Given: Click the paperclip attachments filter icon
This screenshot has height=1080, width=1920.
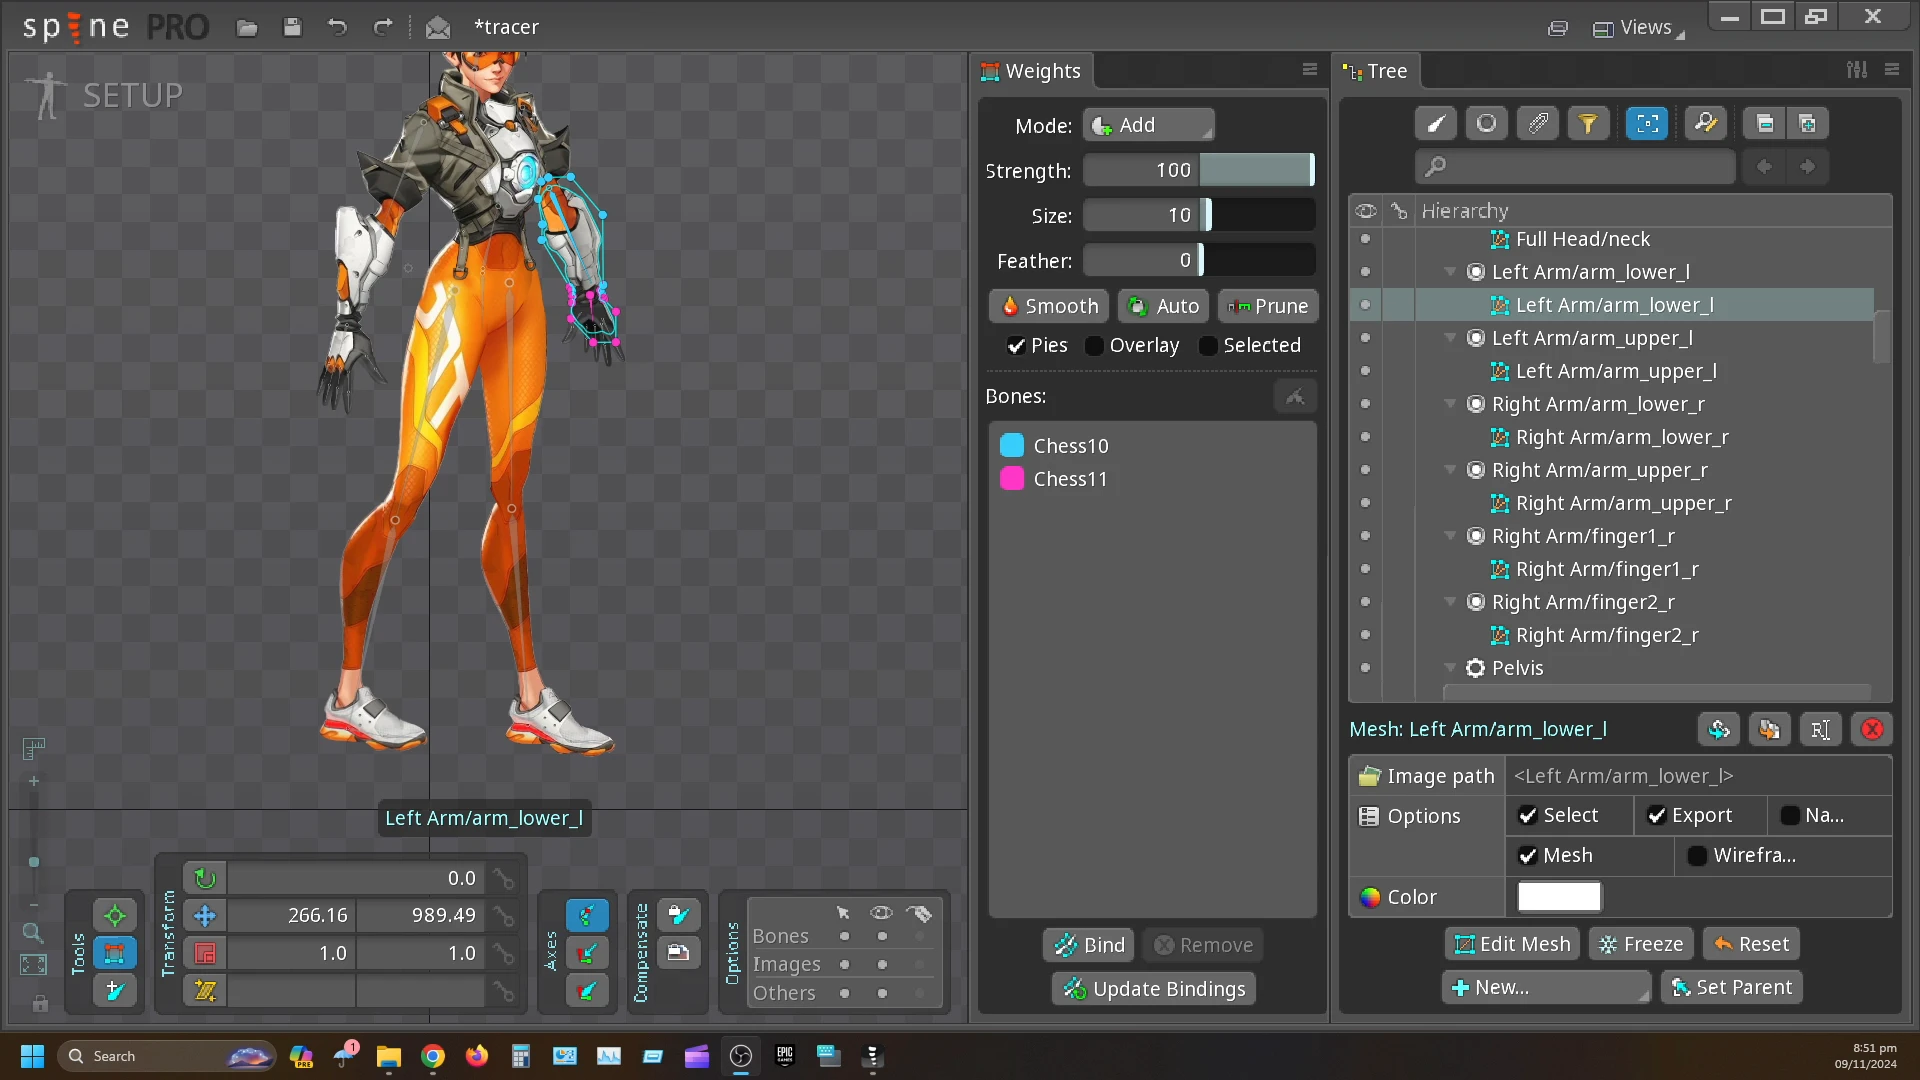Looking at the screenshot, I should point(1538,124).
